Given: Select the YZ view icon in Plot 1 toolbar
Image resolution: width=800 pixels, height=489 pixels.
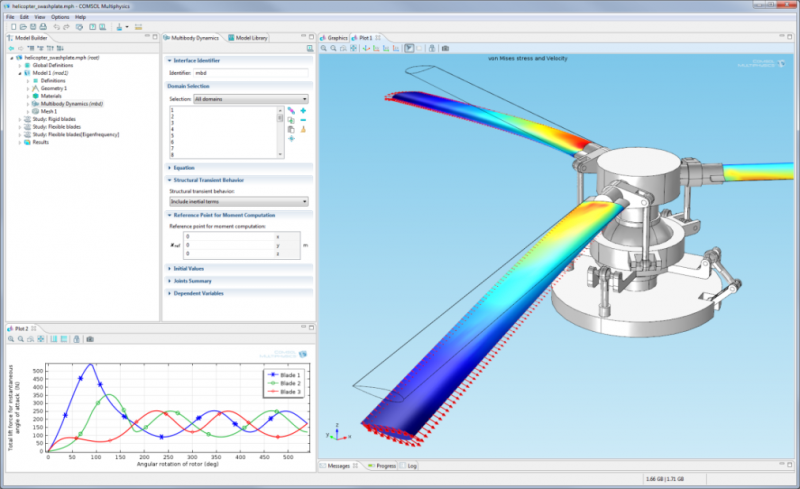Looking at the screenshot, I should (x=386, y=48).
